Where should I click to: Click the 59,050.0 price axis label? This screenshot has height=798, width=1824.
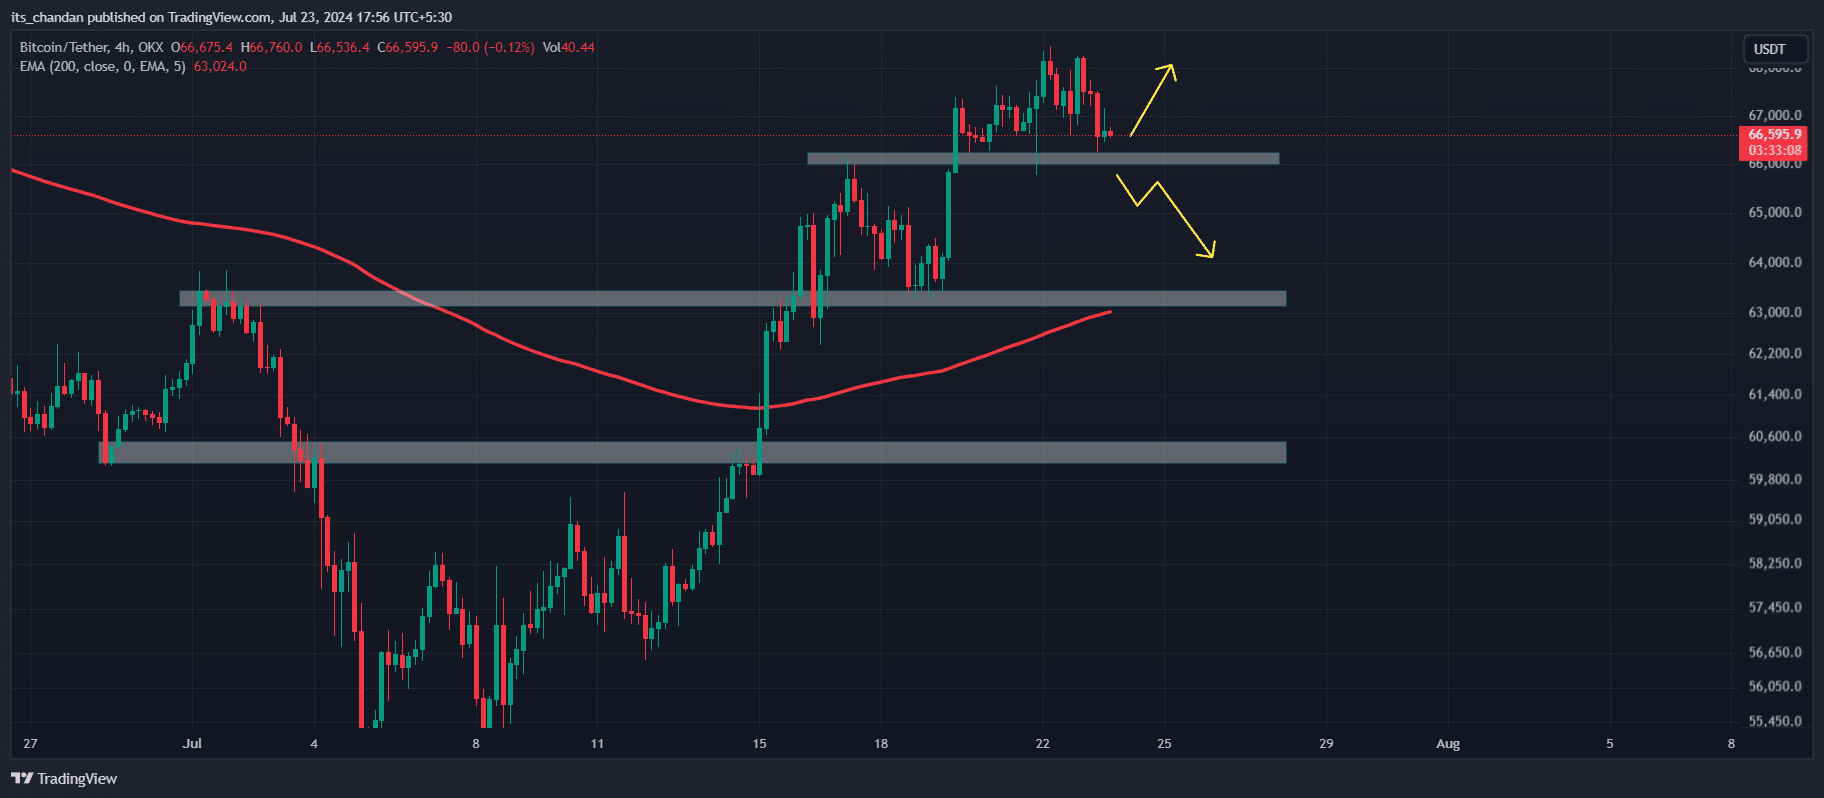coord(1774,519)
